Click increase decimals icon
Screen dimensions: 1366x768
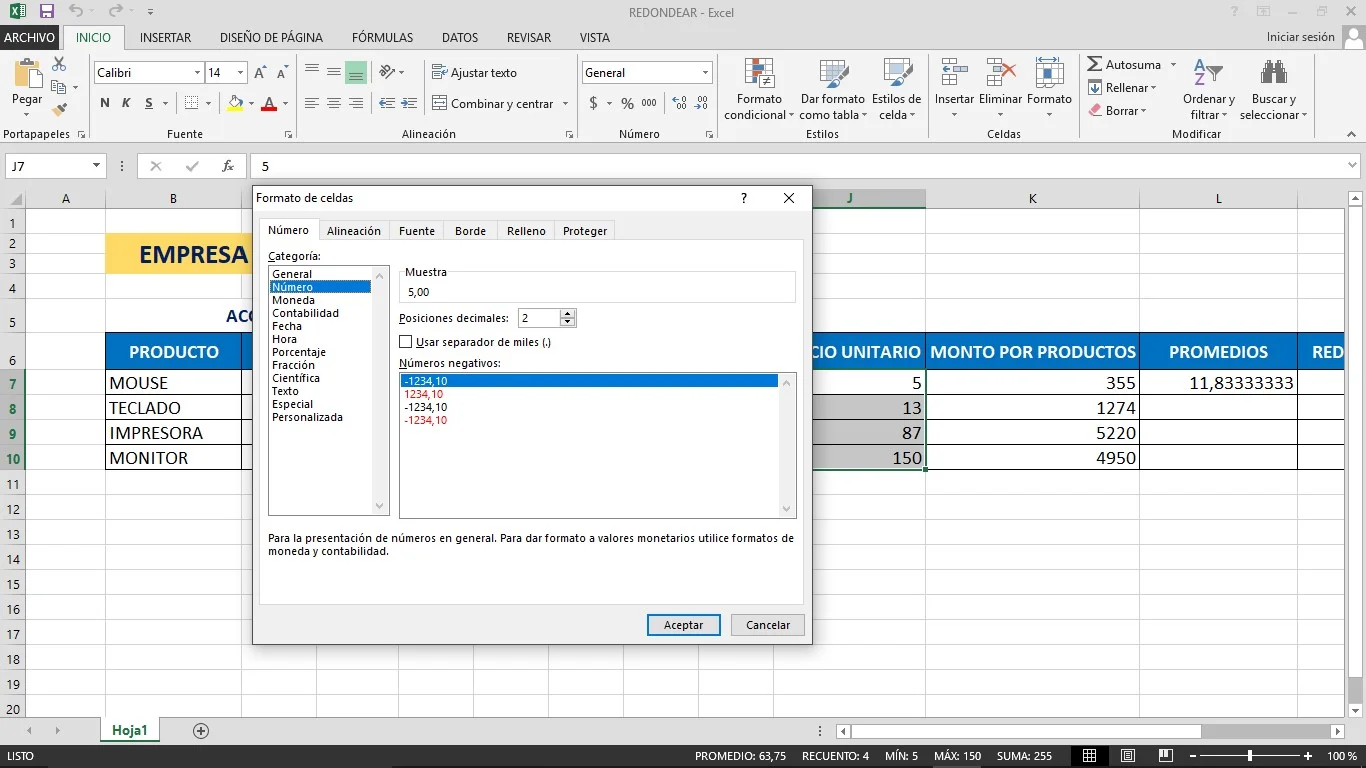680,103
